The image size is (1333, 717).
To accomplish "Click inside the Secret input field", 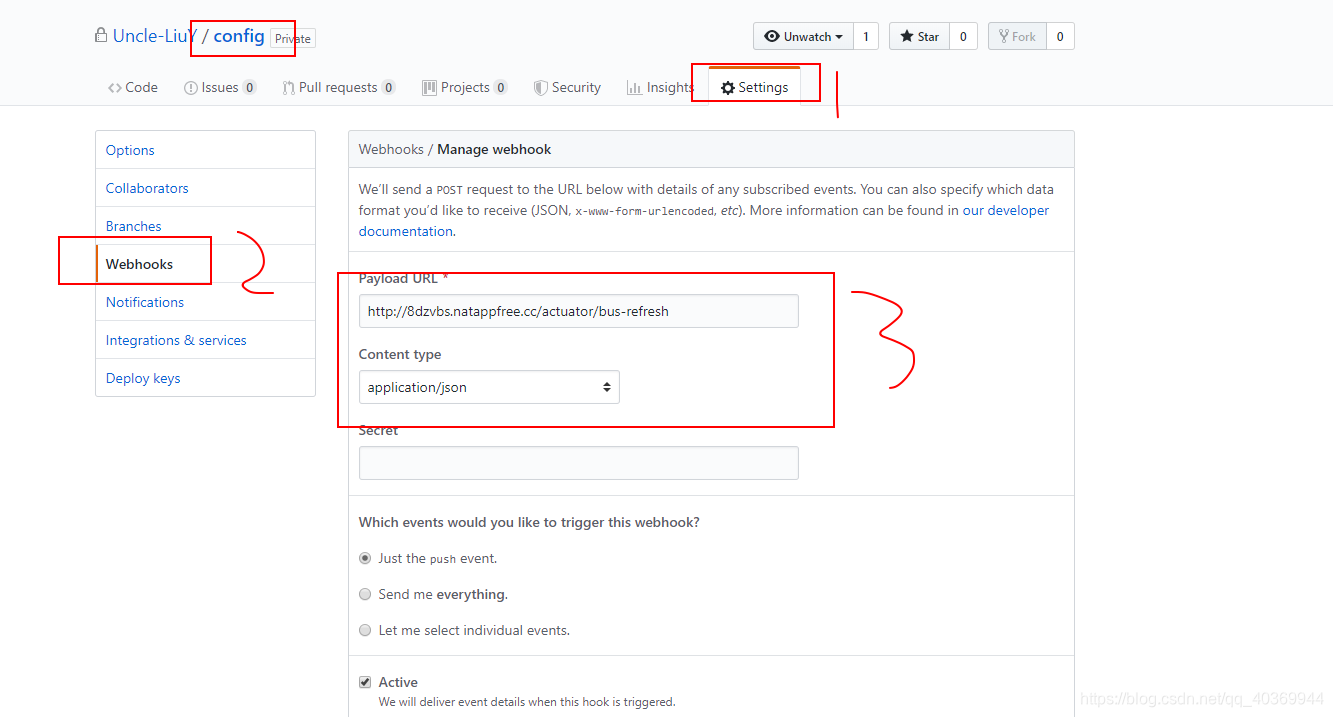I will point(578,463).
